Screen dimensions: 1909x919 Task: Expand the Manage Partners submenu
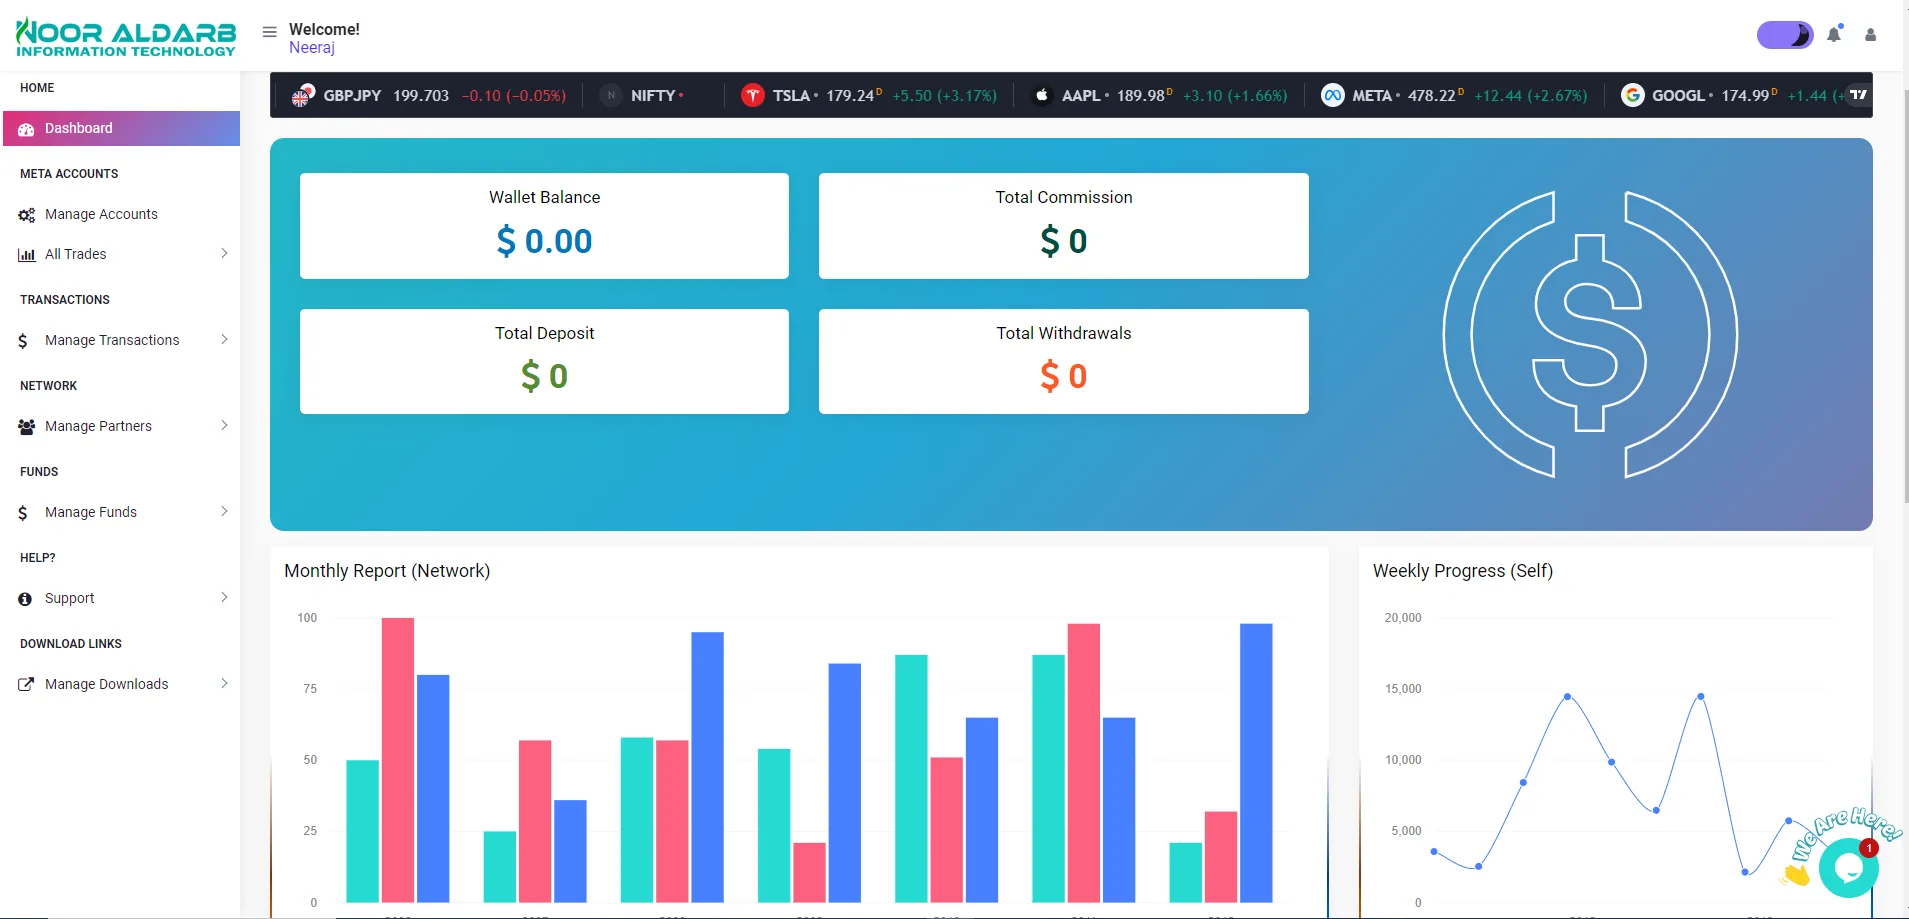(224, 425)
